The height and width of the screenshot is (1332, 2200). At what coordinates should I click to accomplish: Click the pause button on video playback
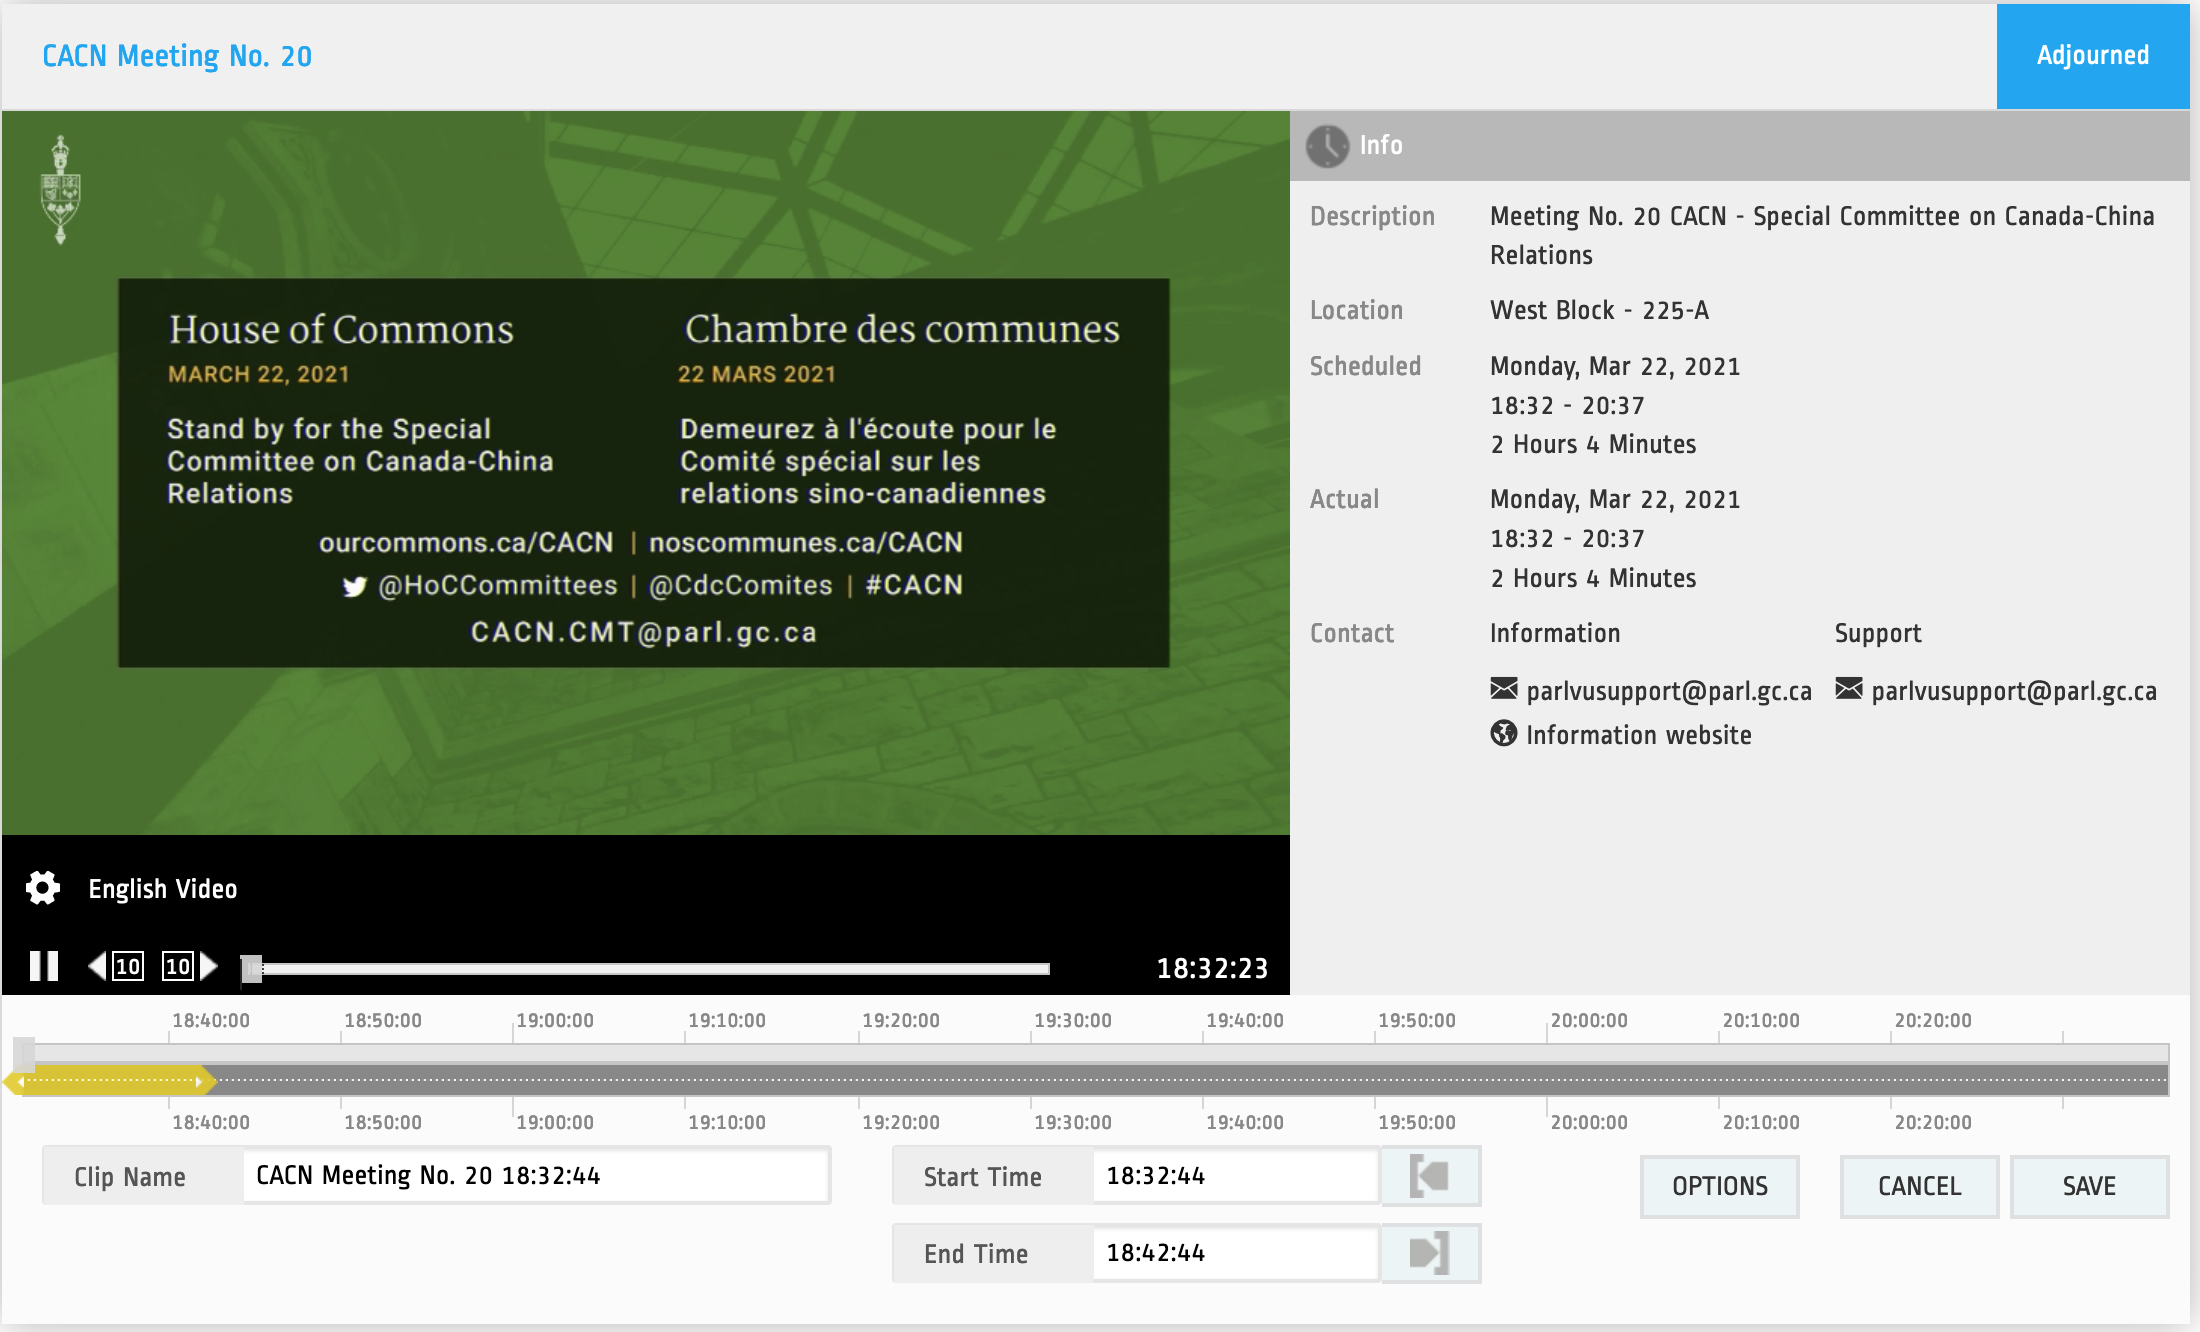(42, 966)
